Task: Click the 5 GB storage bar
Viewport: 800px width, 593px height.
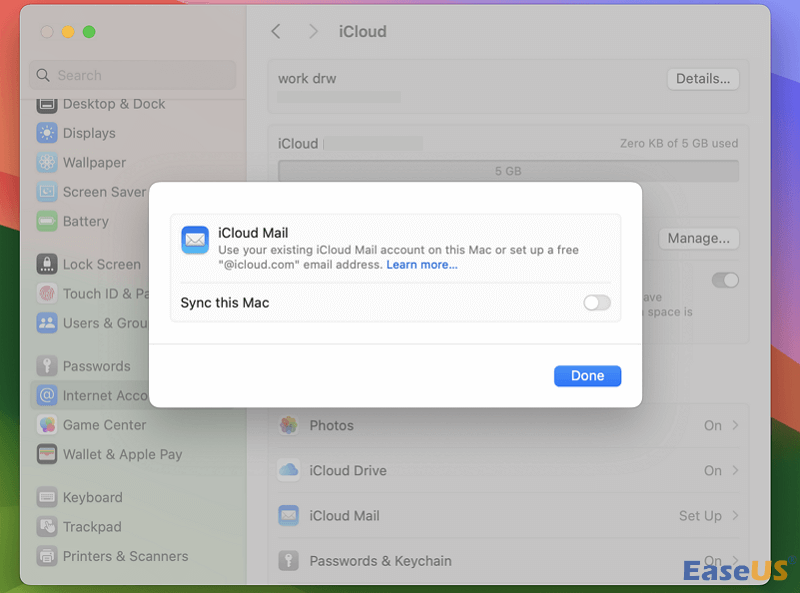Action: (x=508, y=171)
